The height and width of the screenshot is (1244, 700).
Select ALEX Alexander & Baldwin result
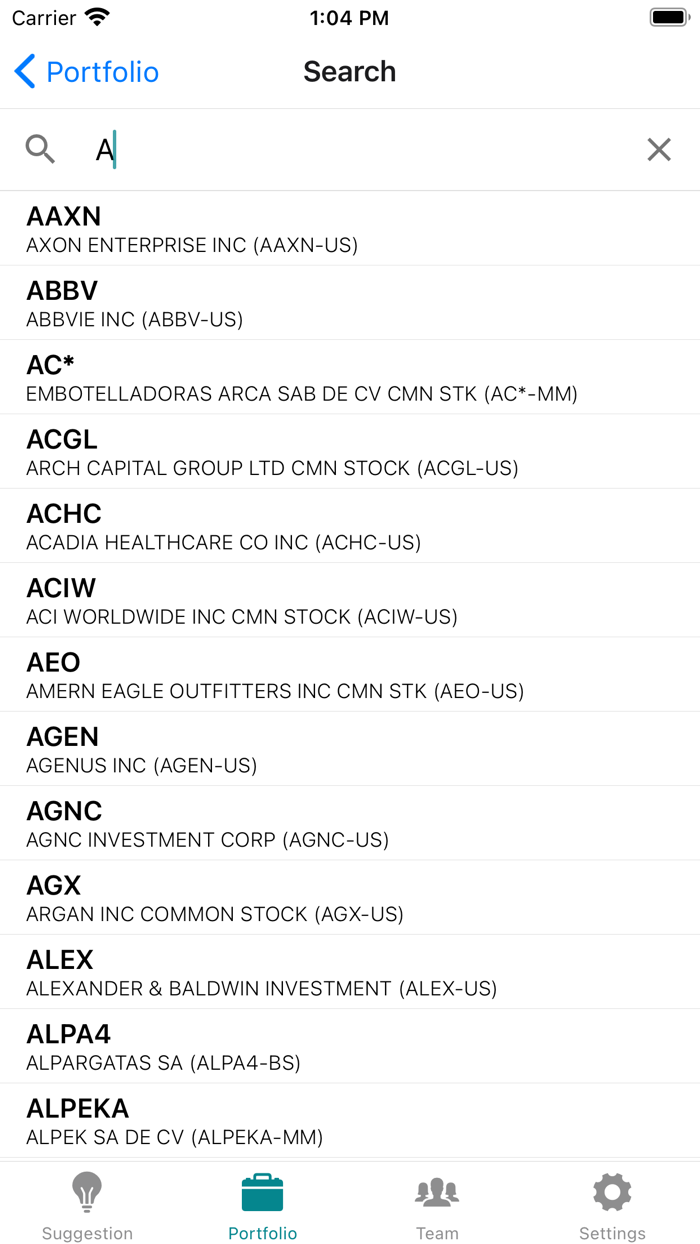pyautogui.click(x=350, y=972)
